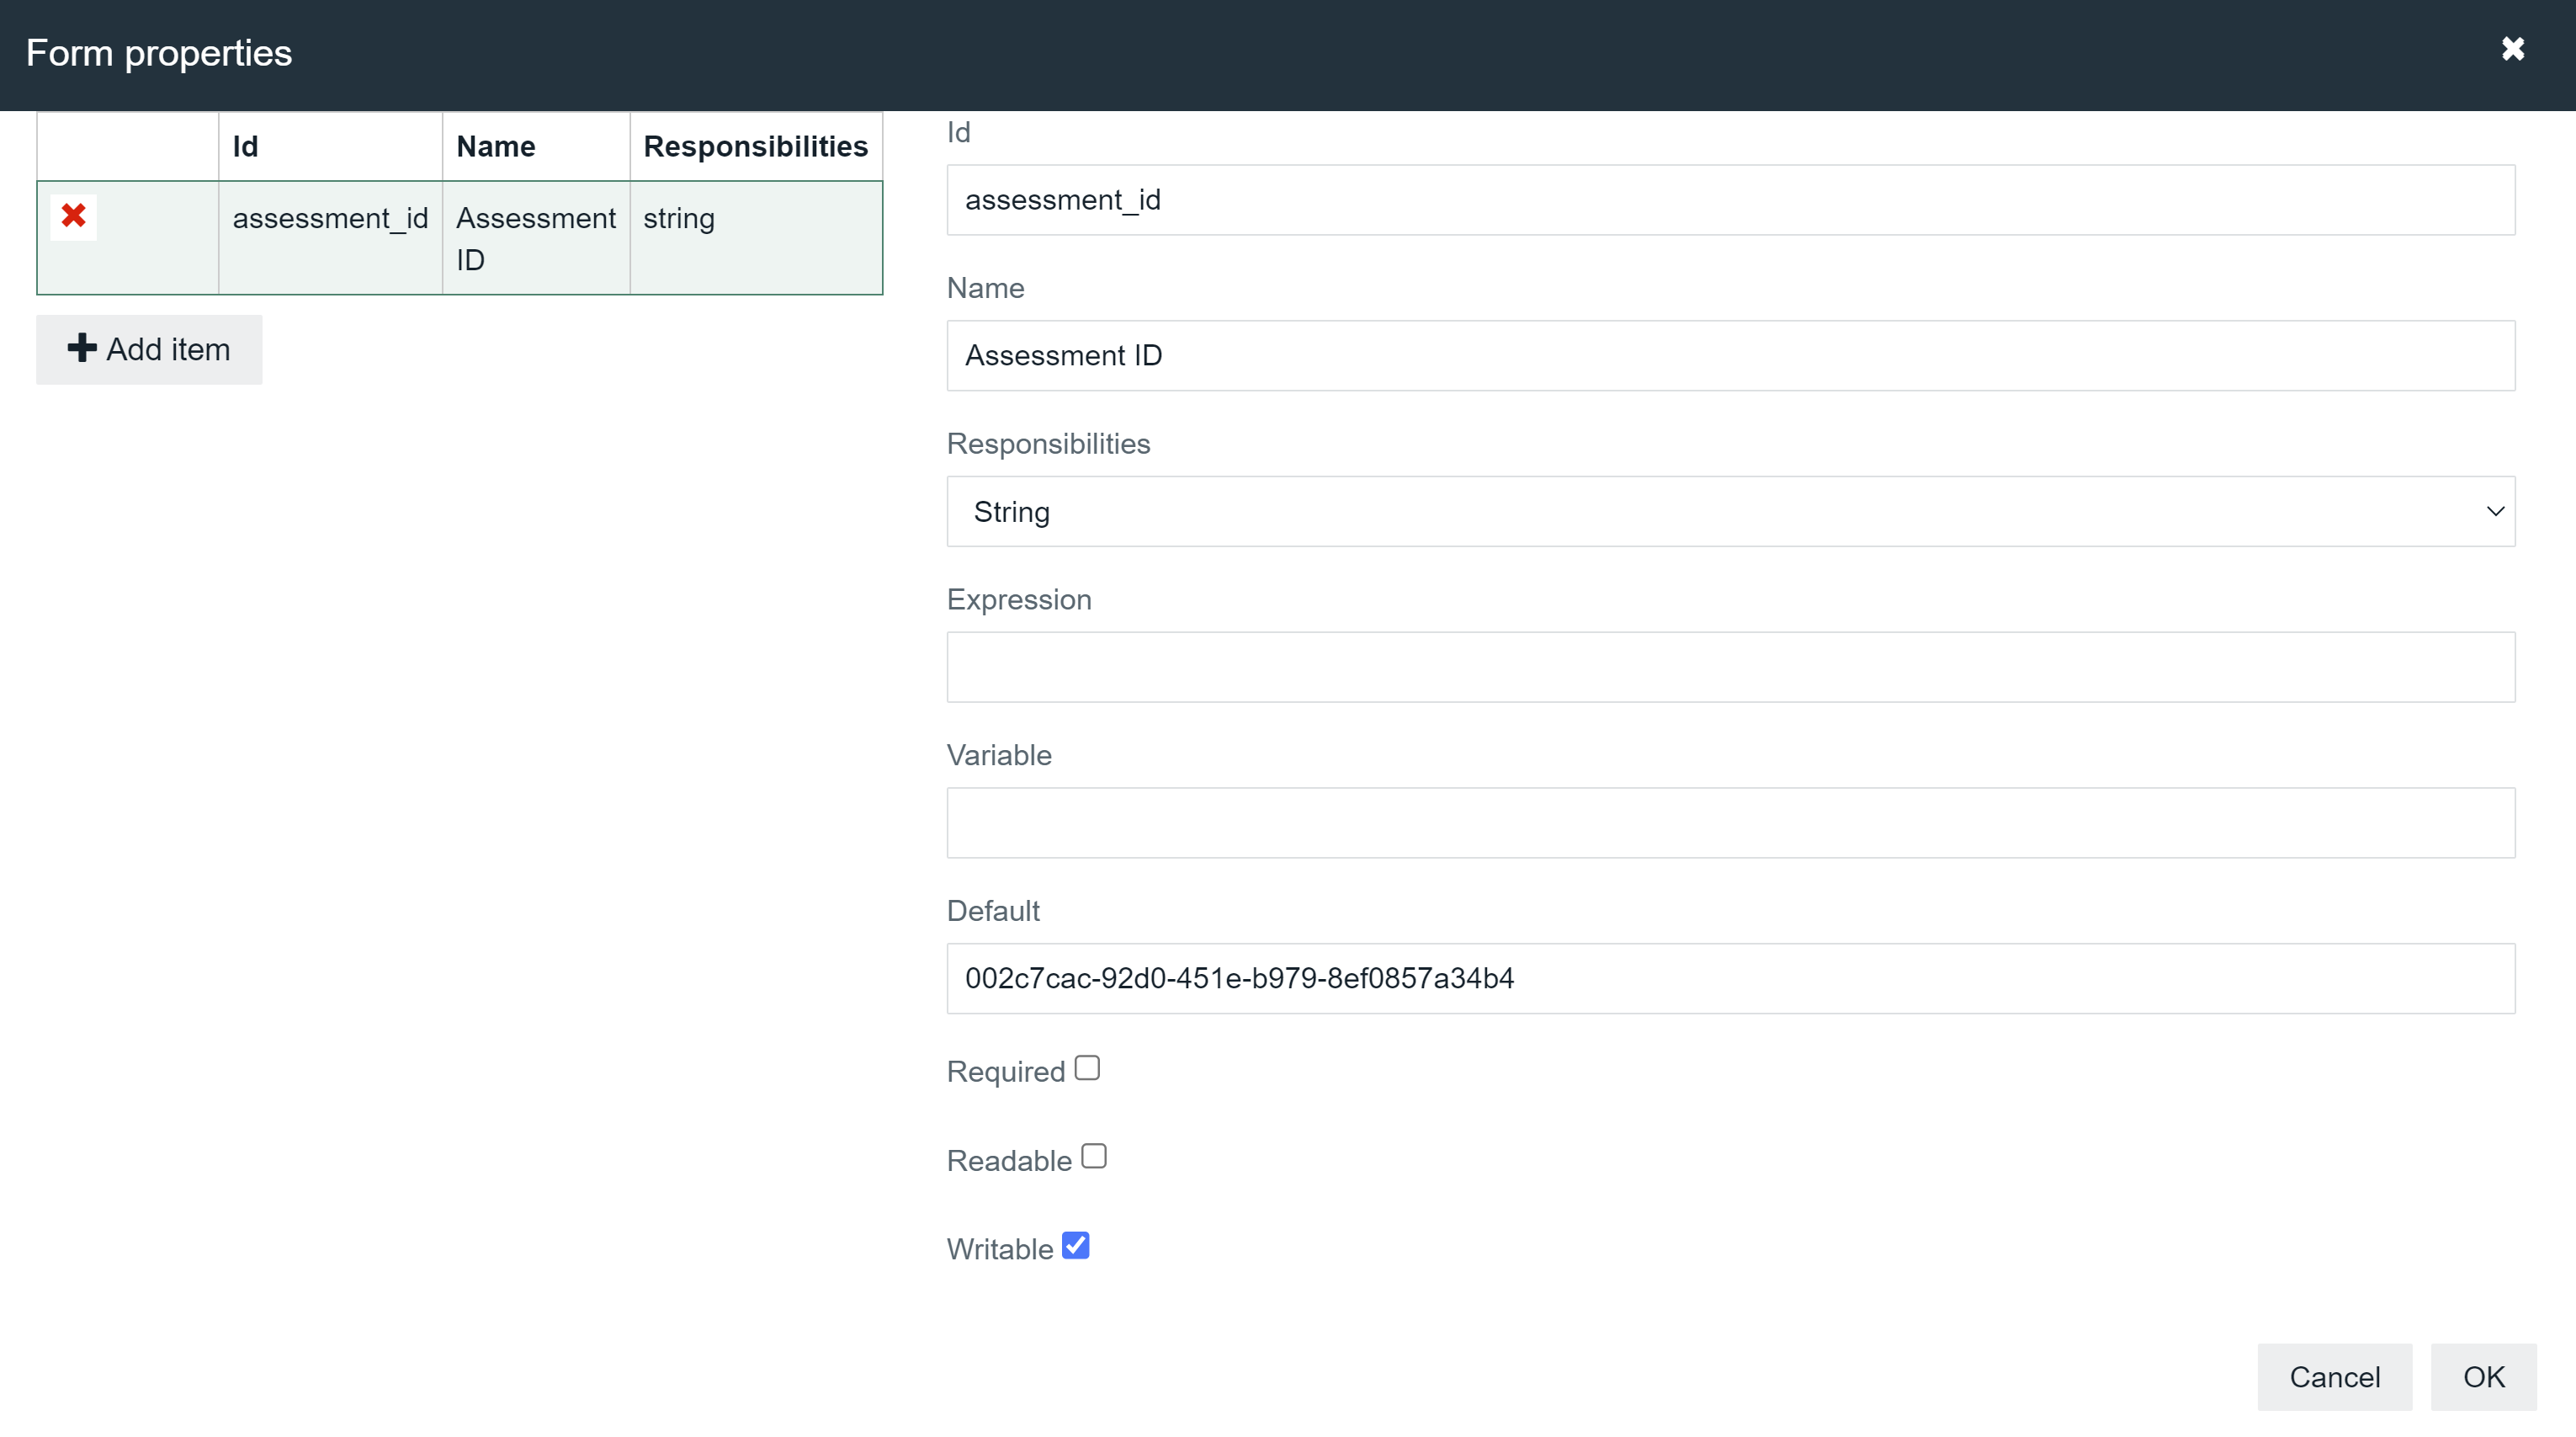Click the empty Expression input field
The width and height of the screenshot is (2576, 1437).
(1730, 667)
